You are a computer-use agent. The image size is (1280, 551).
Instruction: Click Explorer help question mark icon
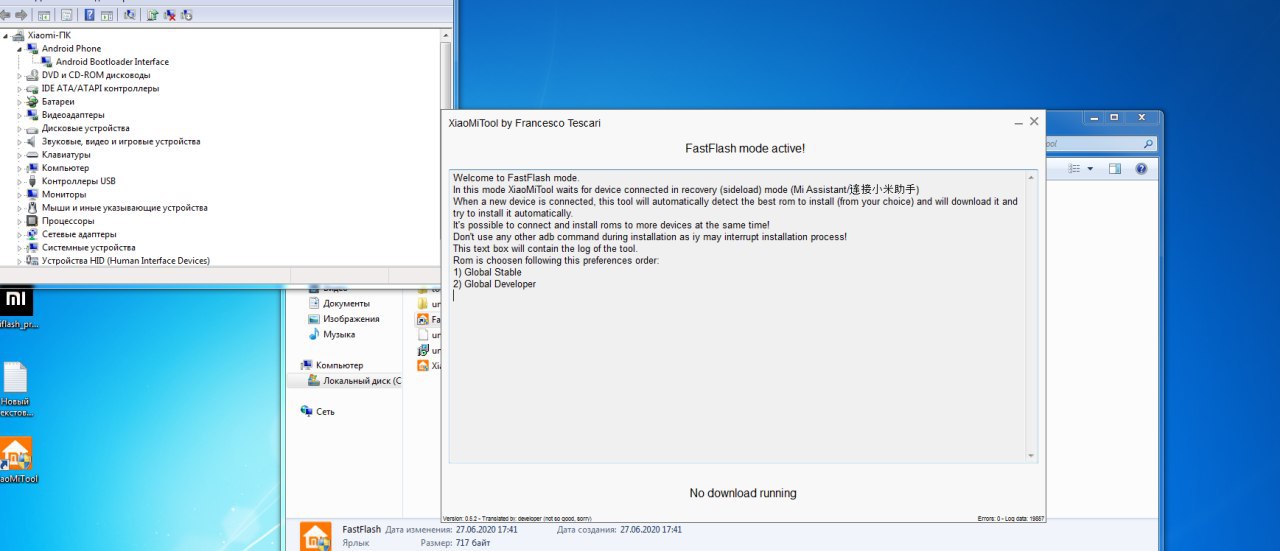click(x=1140, y=169)
